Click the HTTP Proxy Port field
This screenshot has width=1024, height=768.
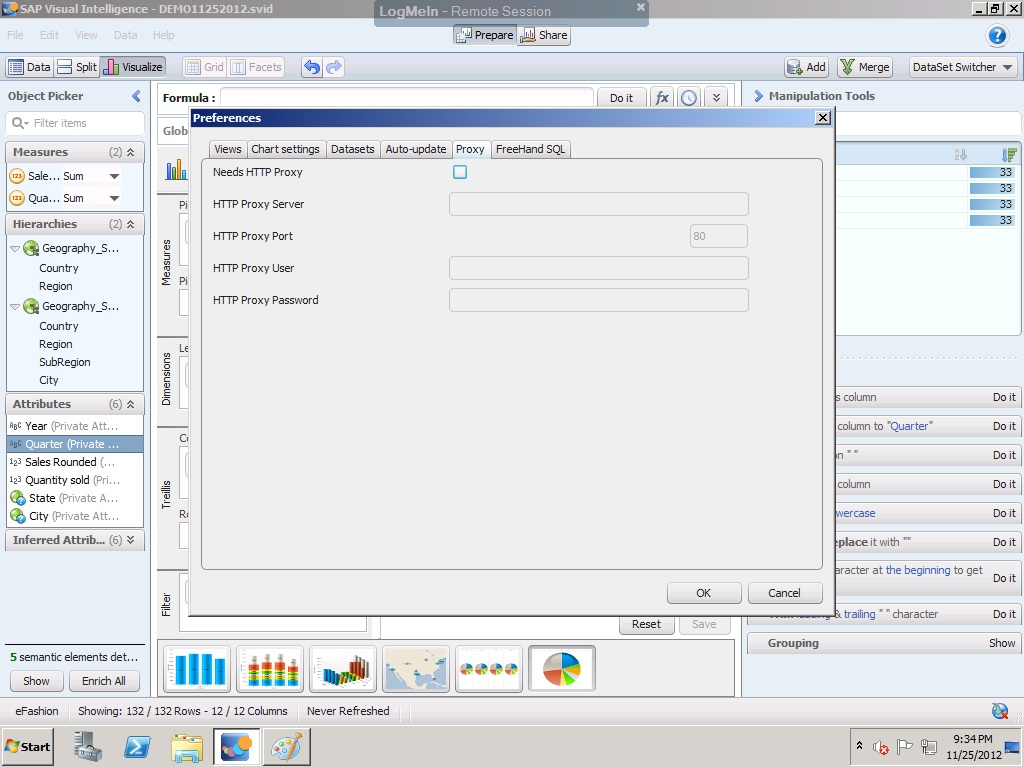(718, 236)
